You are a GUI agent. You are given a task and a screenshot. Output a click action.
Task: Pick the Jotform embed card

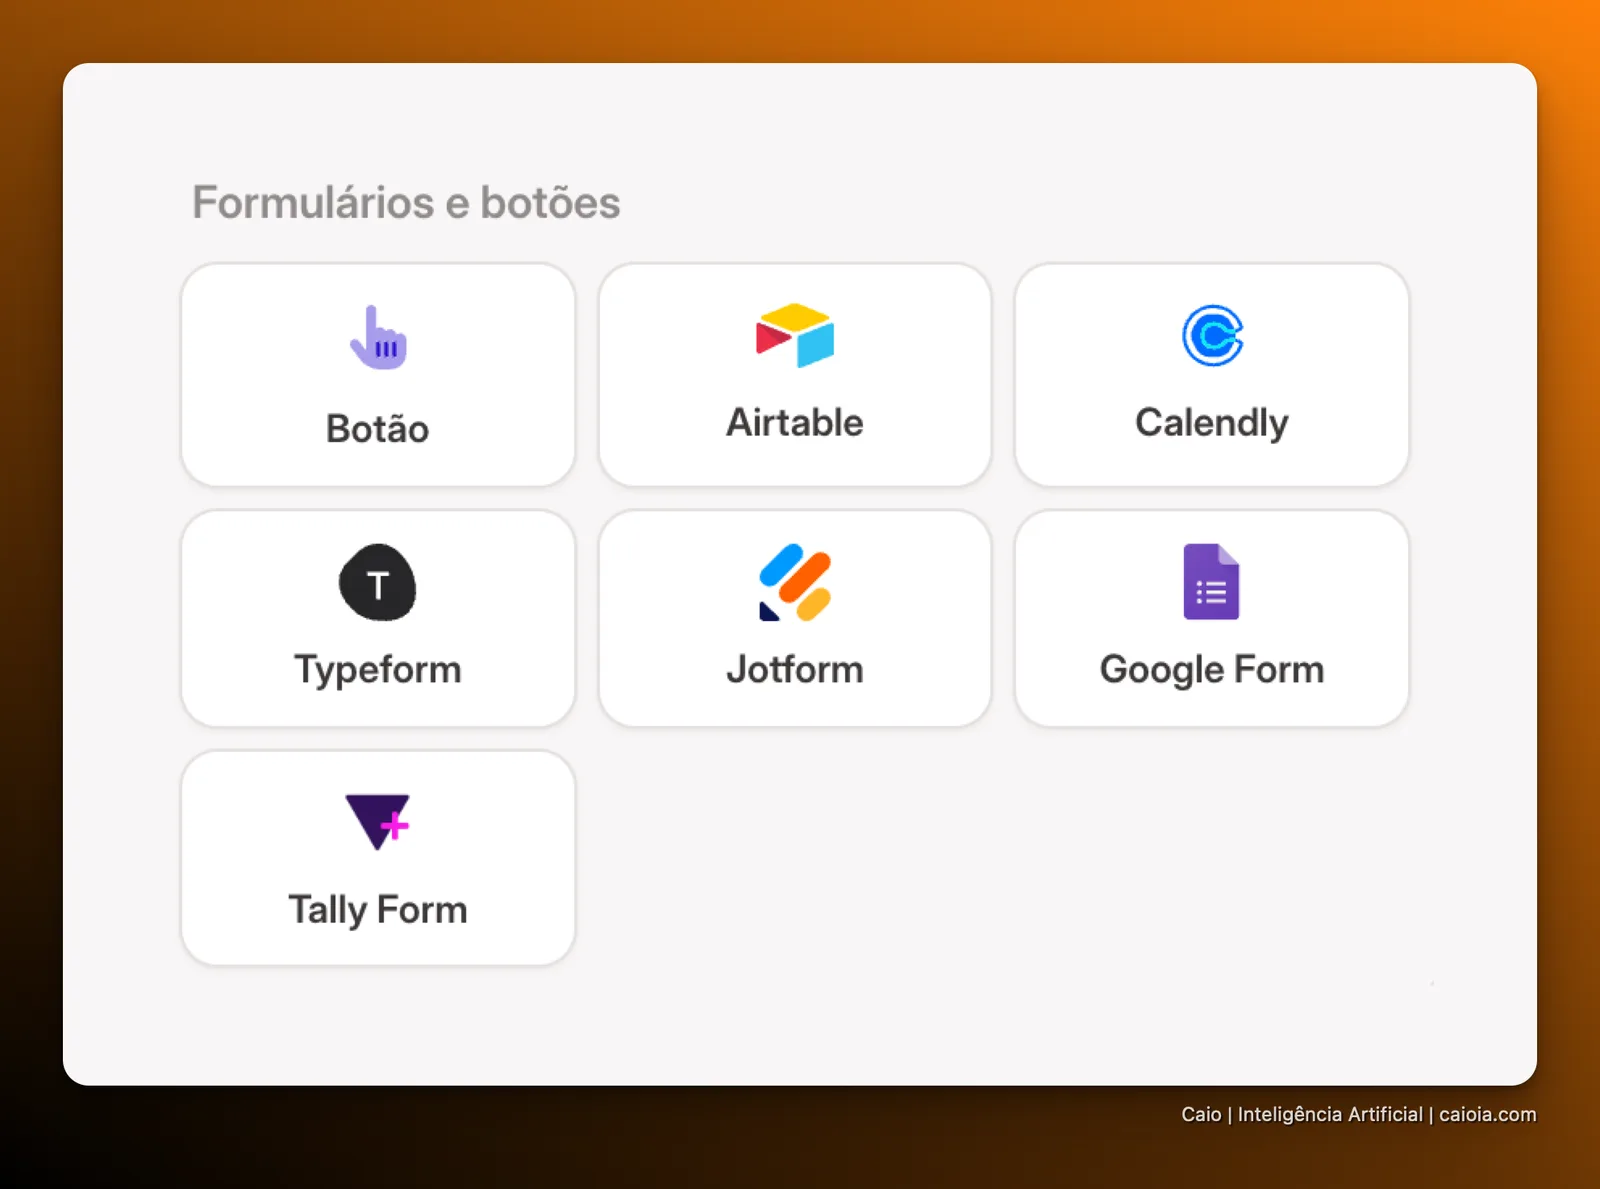(795, 619)
